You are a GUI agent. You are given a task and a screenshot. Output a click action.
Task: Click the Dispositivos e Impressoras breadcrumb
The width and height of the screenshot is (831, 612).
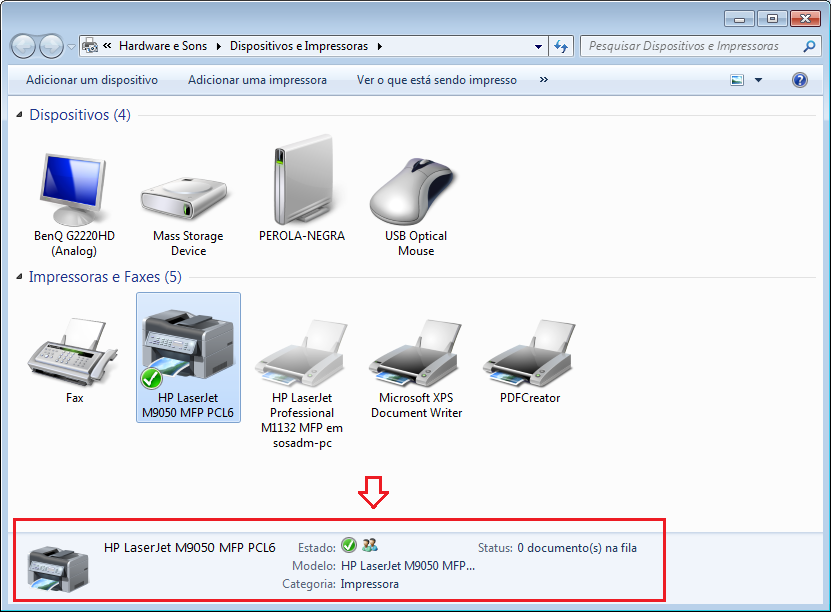(299, 46)
